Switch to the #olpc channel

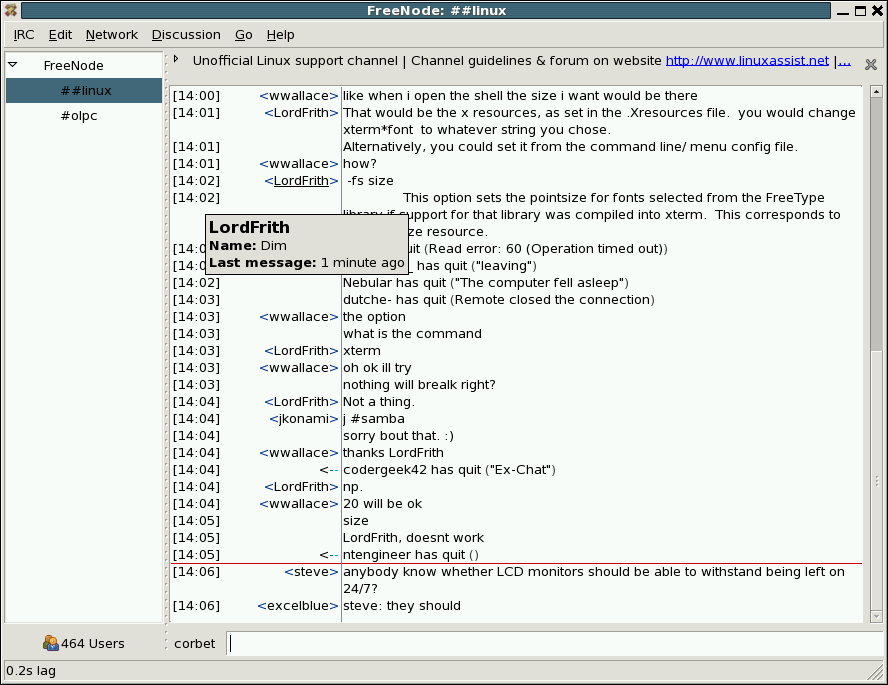coord(79,116)
